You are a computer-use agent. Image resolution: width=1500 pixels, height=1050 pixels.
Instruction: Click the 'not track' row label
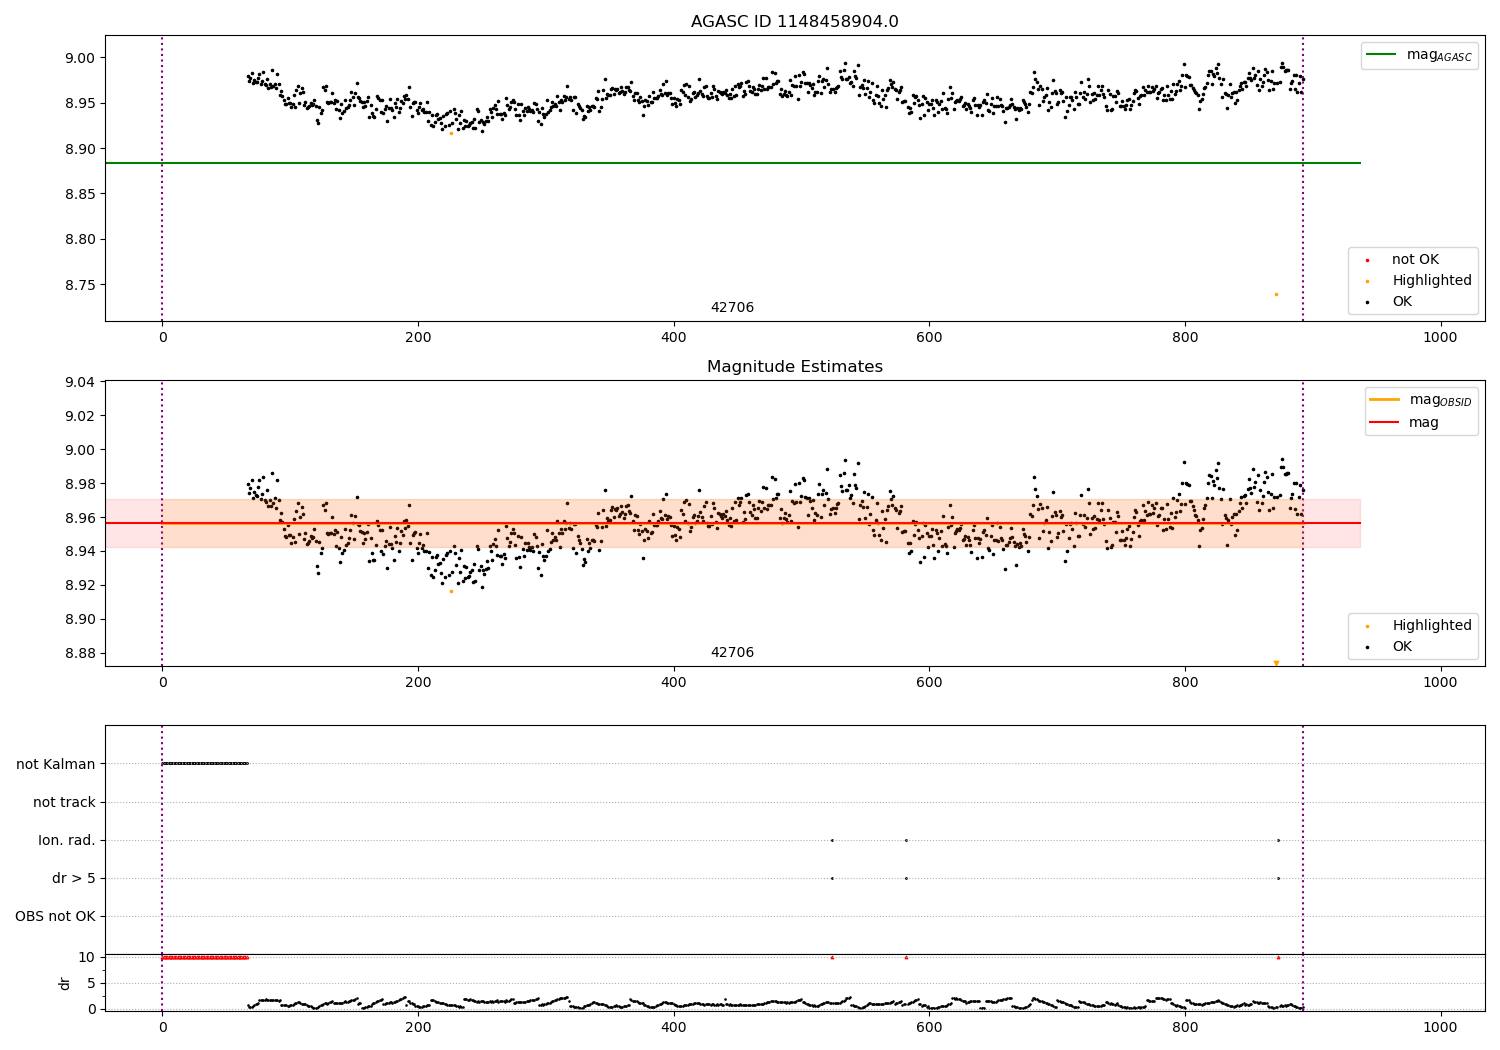tap(64, 802)
